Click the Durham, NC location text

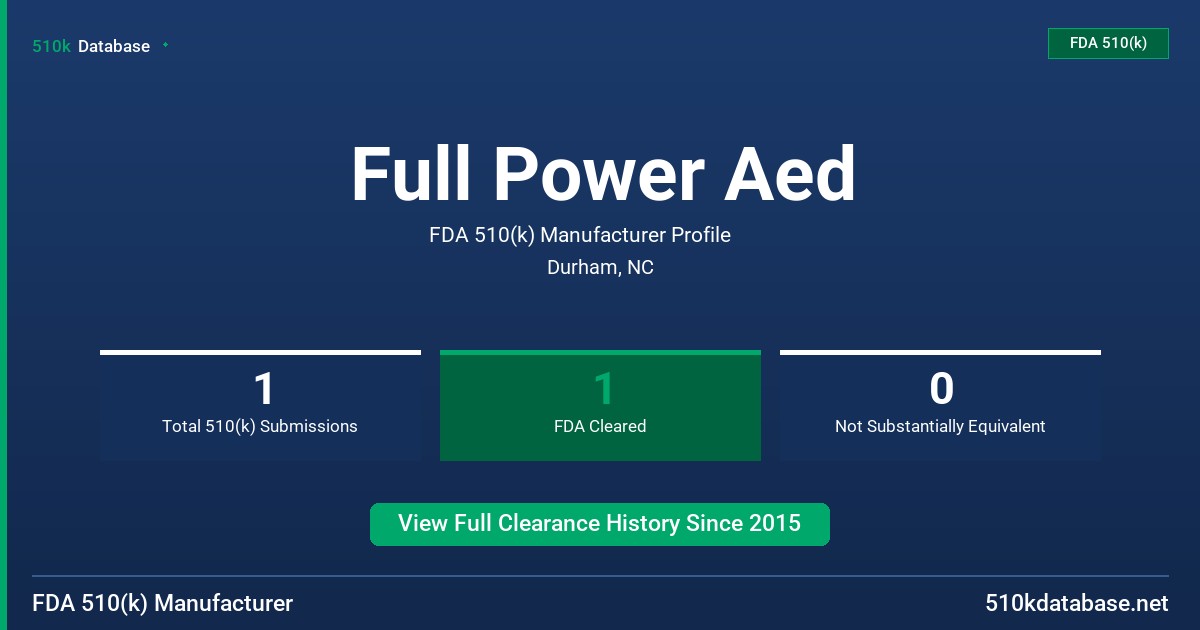[x=600, y=268]
